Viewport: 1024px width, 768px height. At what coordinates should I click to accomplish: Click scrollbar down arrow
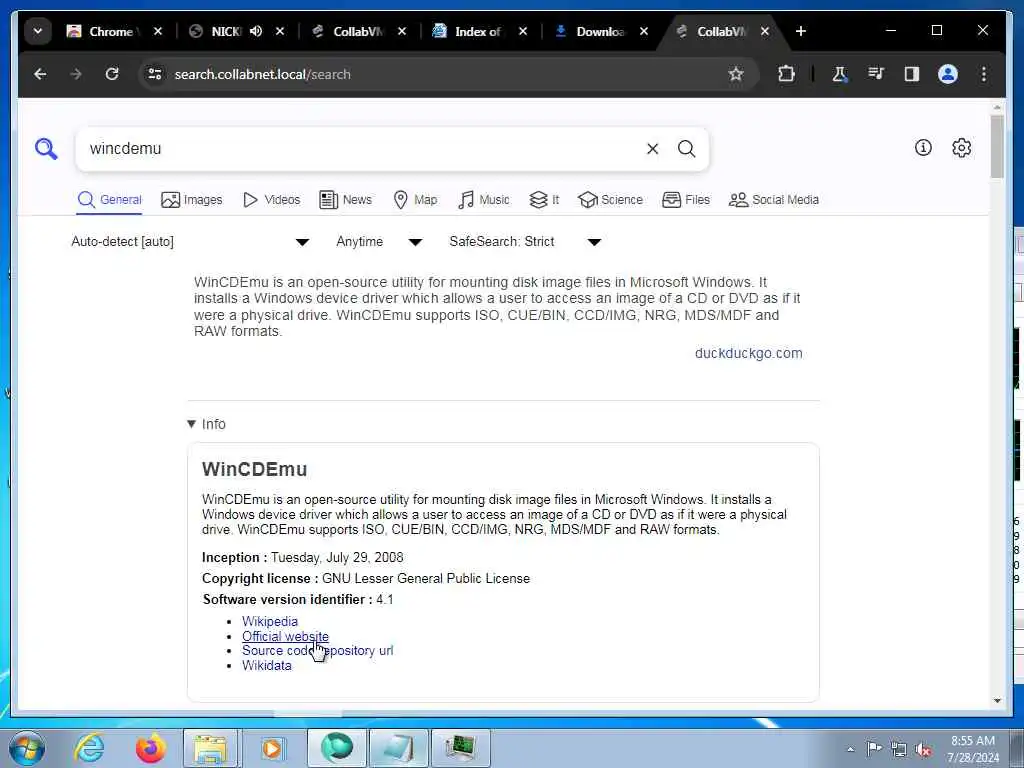click(997, 701)
